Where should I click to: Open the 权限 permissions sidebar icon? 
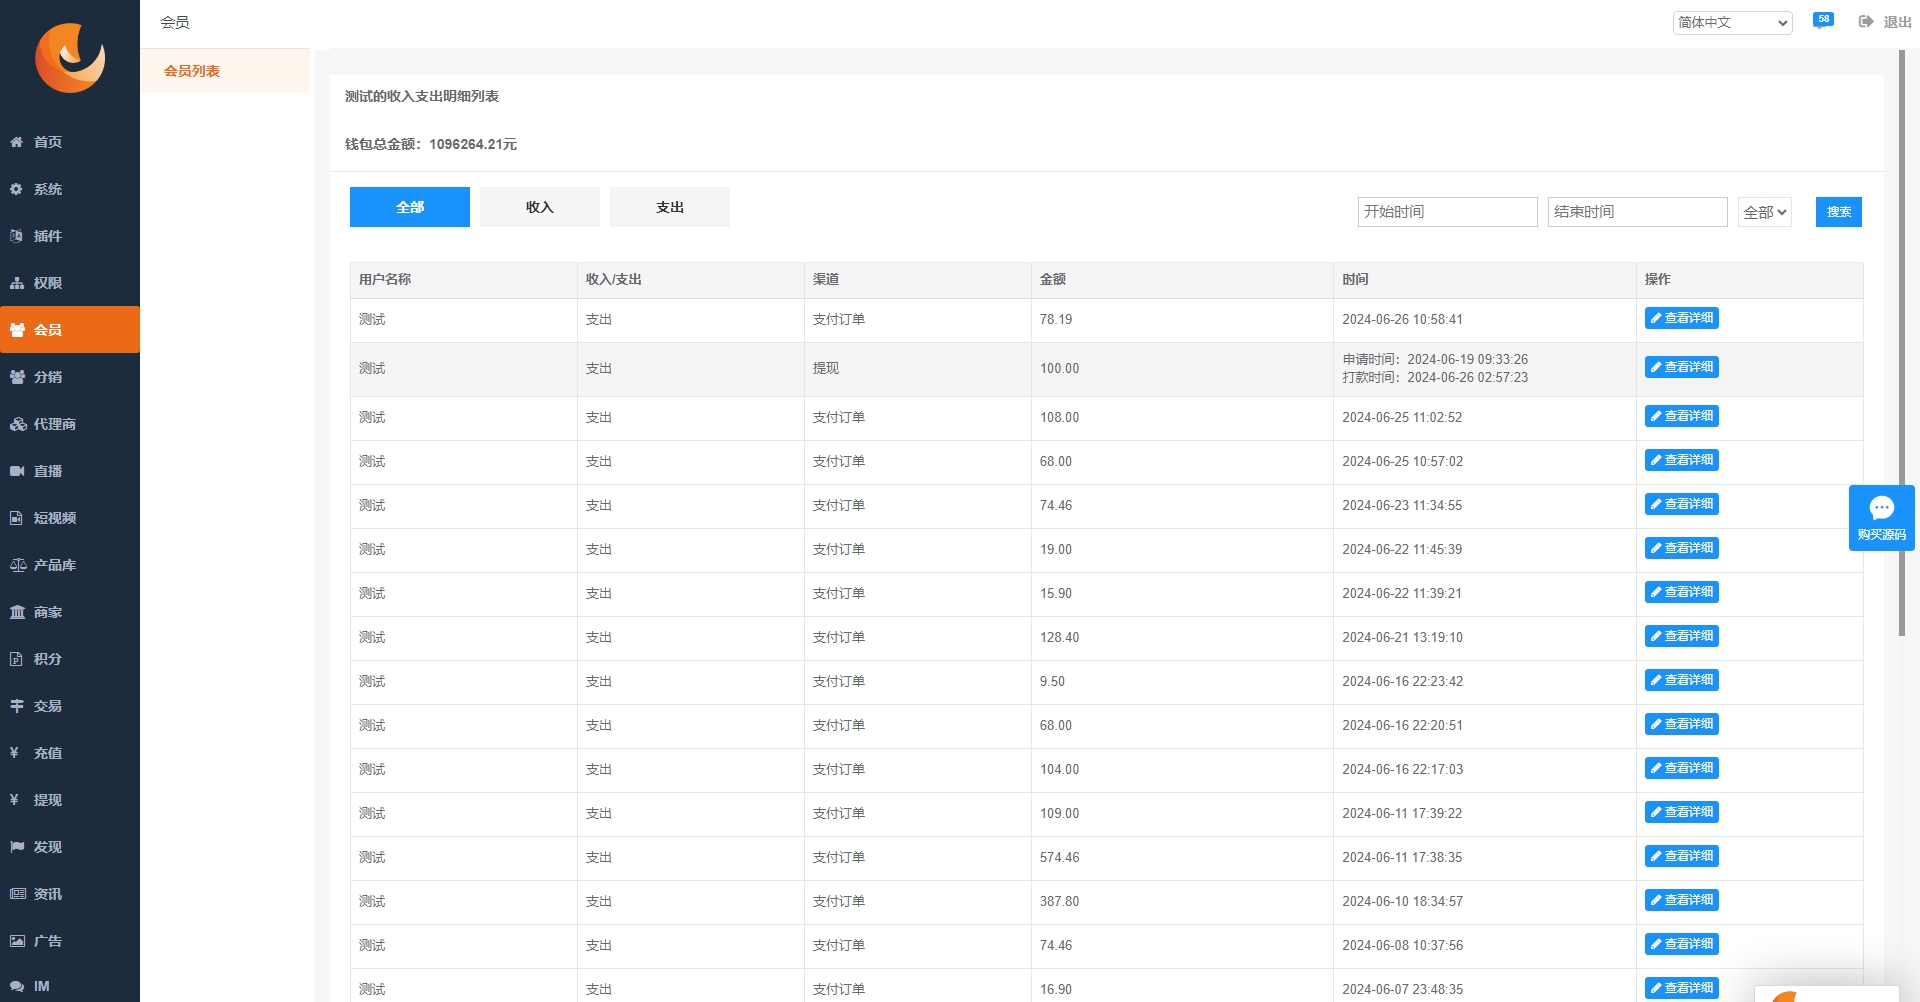17,283
